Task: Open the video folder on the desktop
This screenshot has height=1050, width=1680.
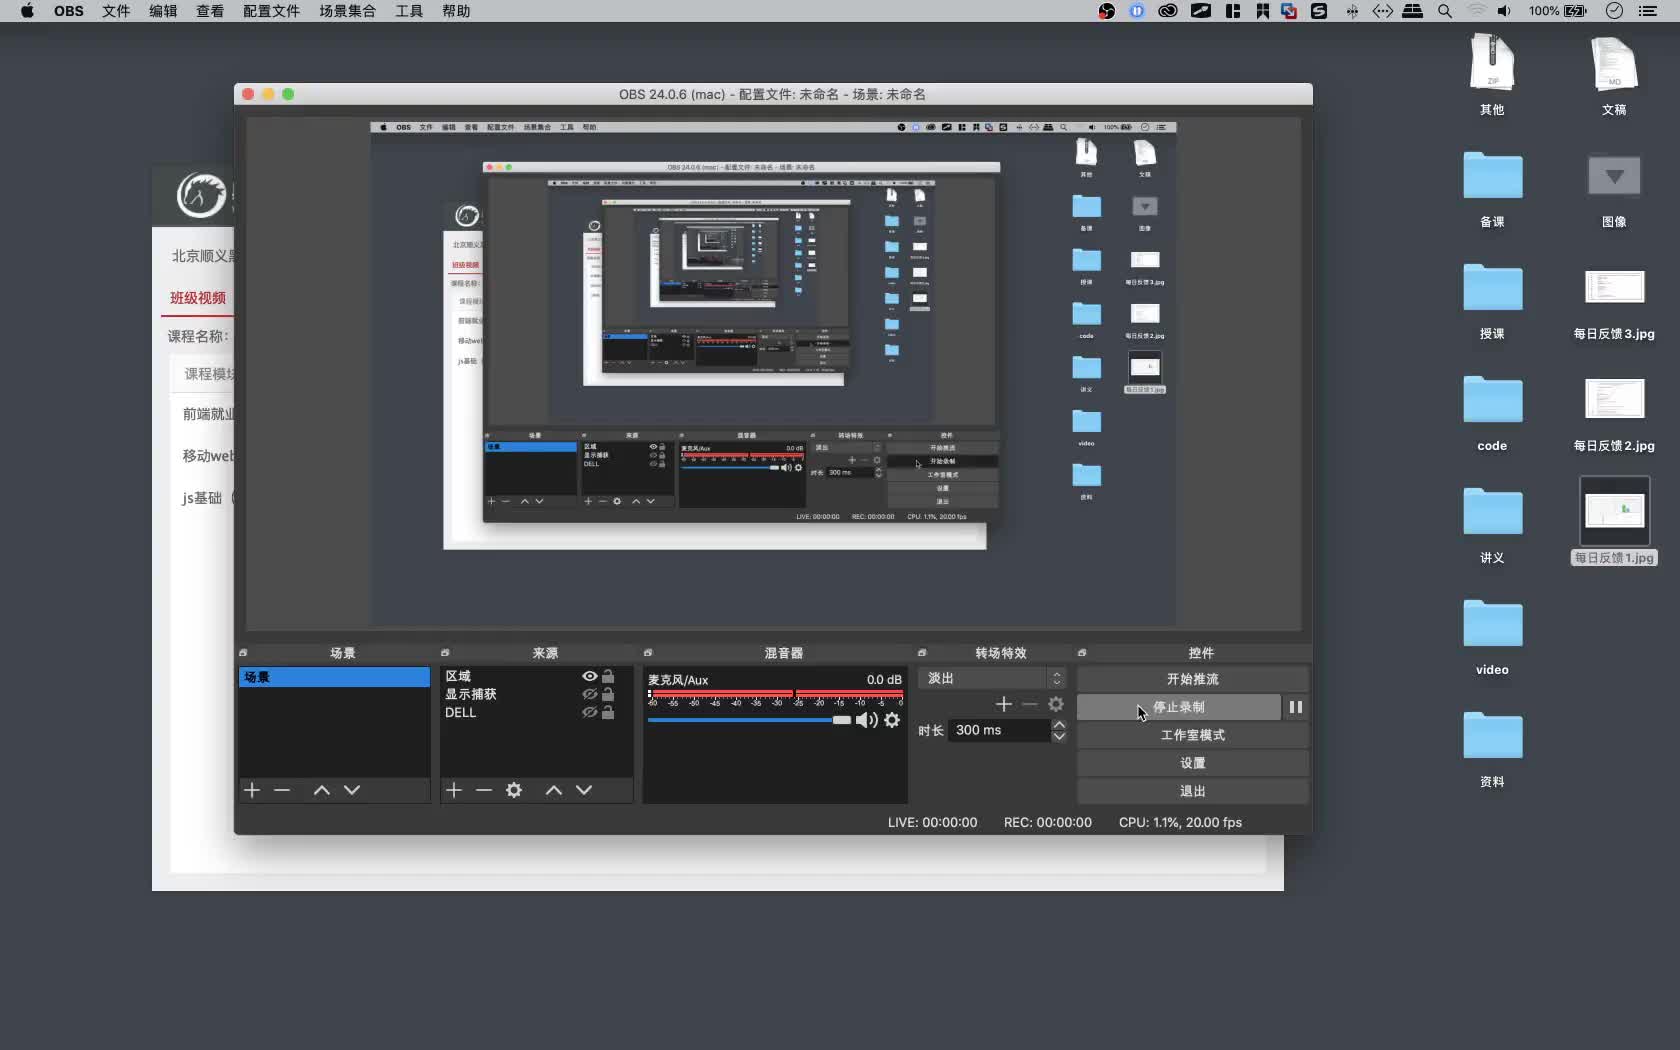Action: [x=1492, y=624]
